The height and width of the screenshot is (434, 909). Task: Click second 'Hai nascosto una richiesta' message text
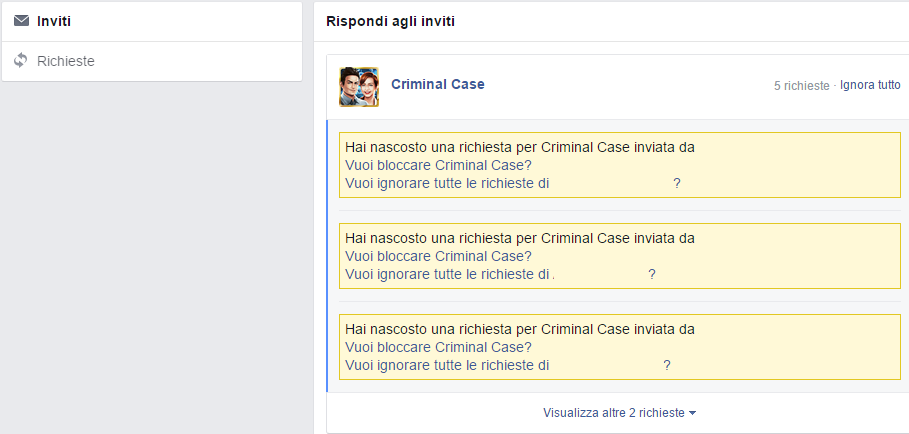[519, 238]
